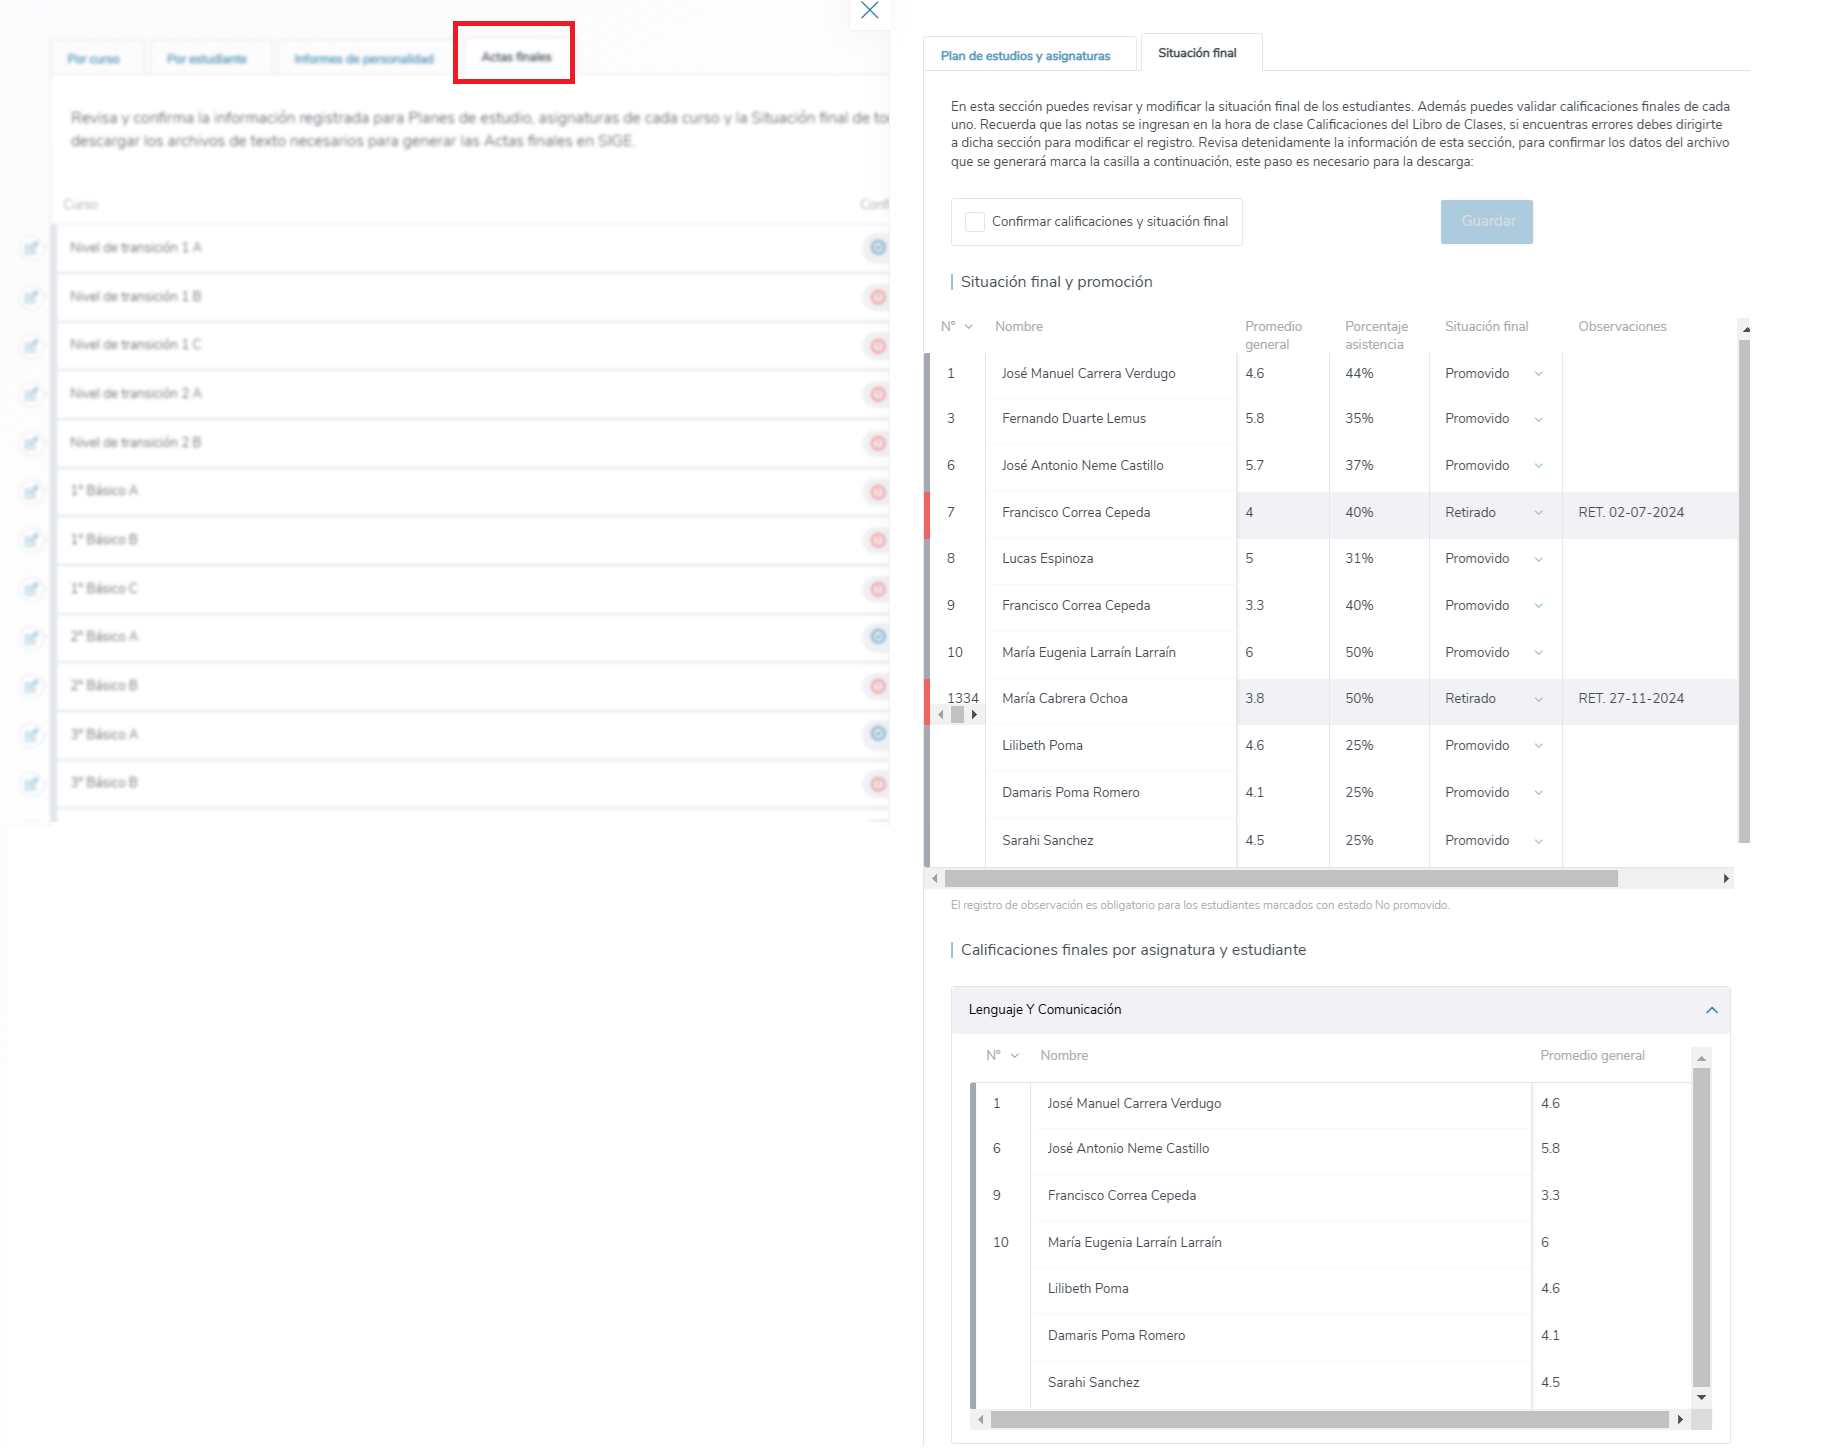1840x1454 pixels.
Task: Click red status icon for Nivel de transición 1 B
Action: coord(877,296)
